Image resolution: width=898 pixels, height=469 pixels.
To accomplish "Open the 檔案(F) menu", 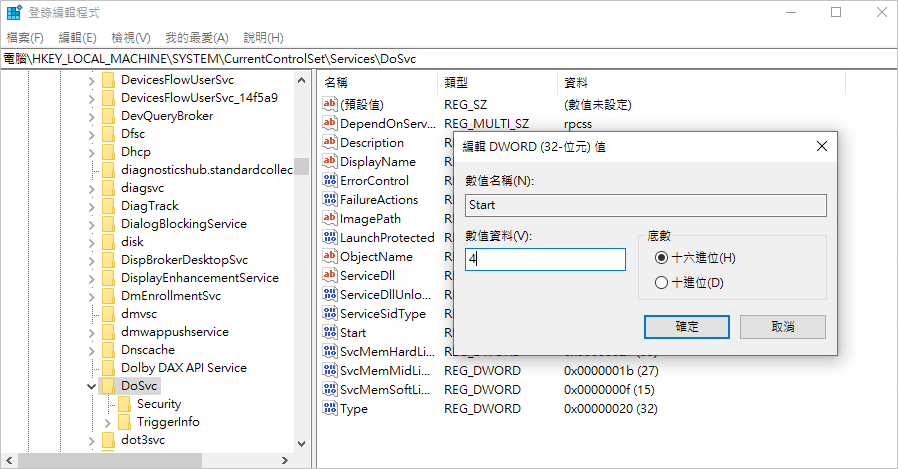I will (25, 38).
